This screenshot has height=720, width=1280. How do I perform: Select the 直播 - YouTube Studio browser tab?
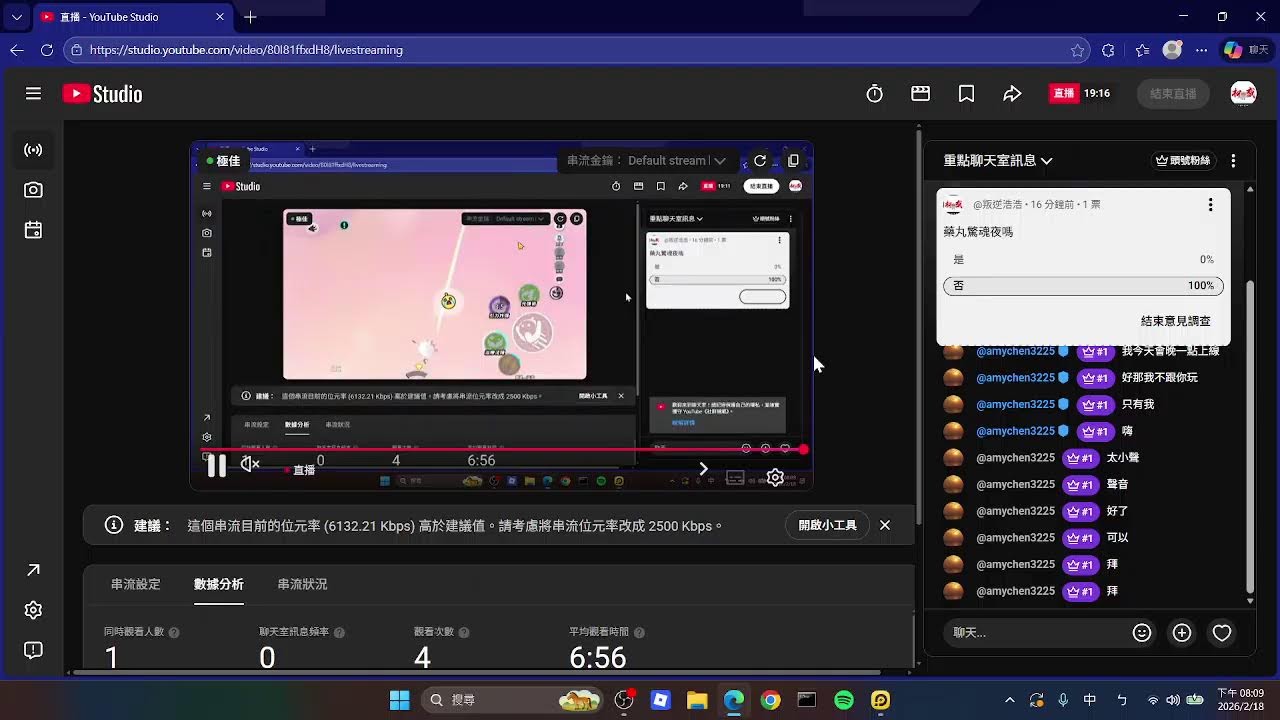[133, 17]
